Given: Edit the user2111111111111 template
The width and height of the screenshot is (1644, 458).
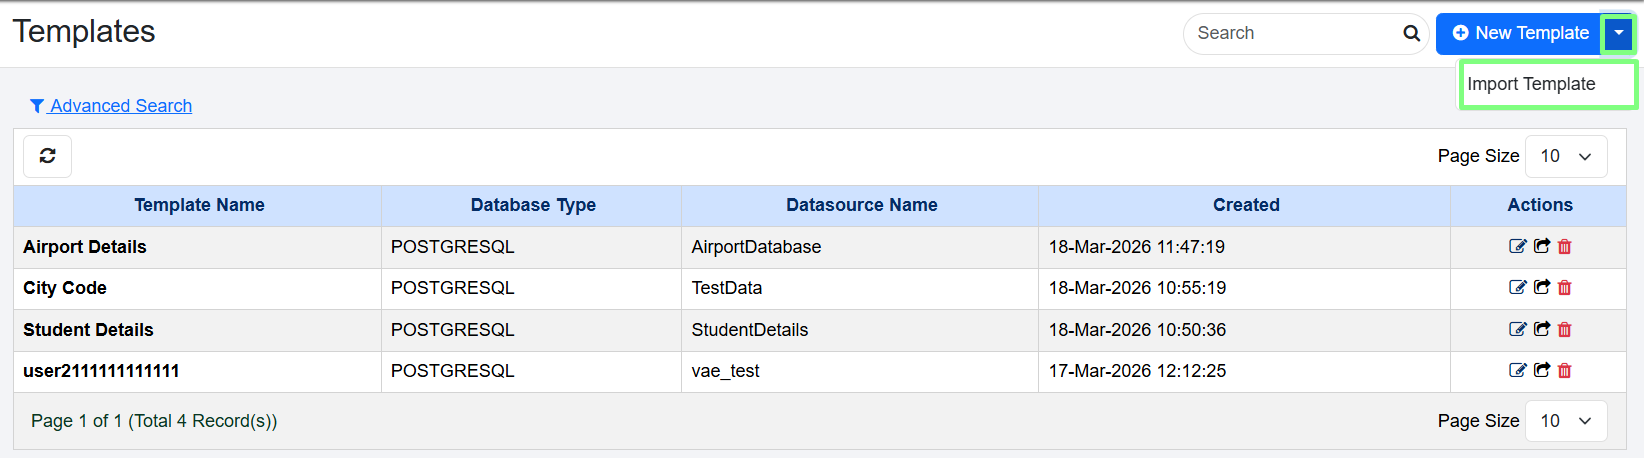Looking at the screenshot, I should (x=1517, y=370).
